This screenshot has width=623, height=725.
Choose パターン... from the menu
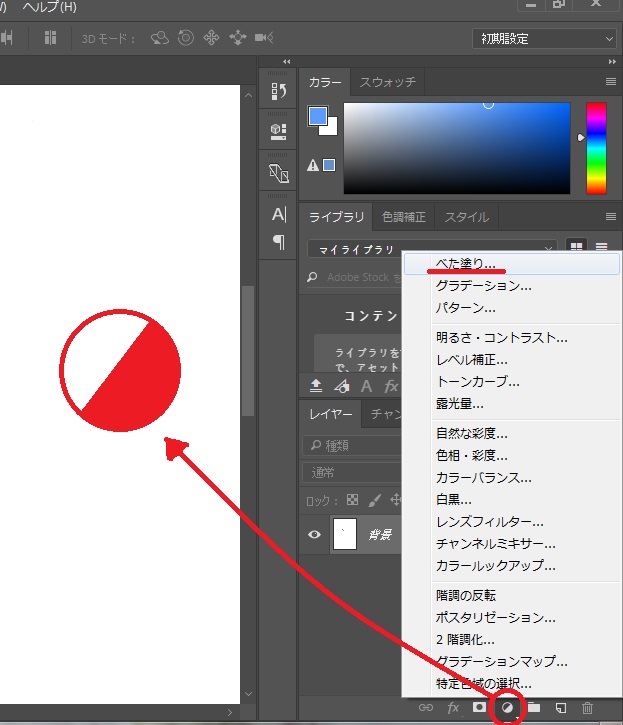(512, 308)
